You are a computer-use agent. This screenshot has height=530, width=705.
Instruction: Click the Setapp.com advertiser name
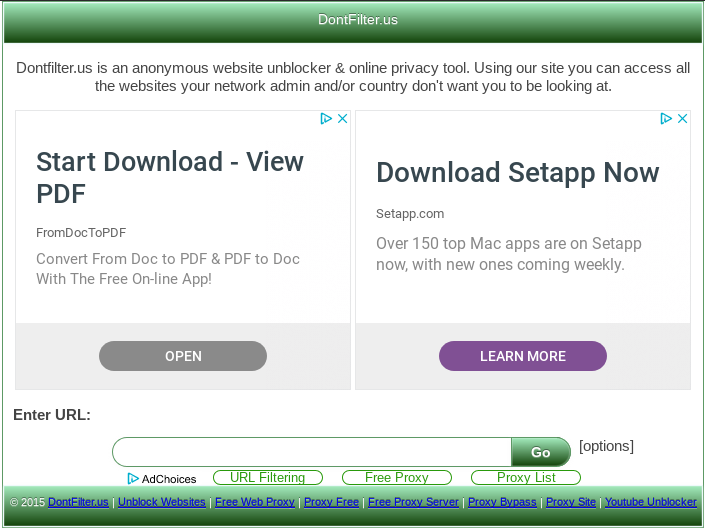pyautogui.click(x=410, y=214)
